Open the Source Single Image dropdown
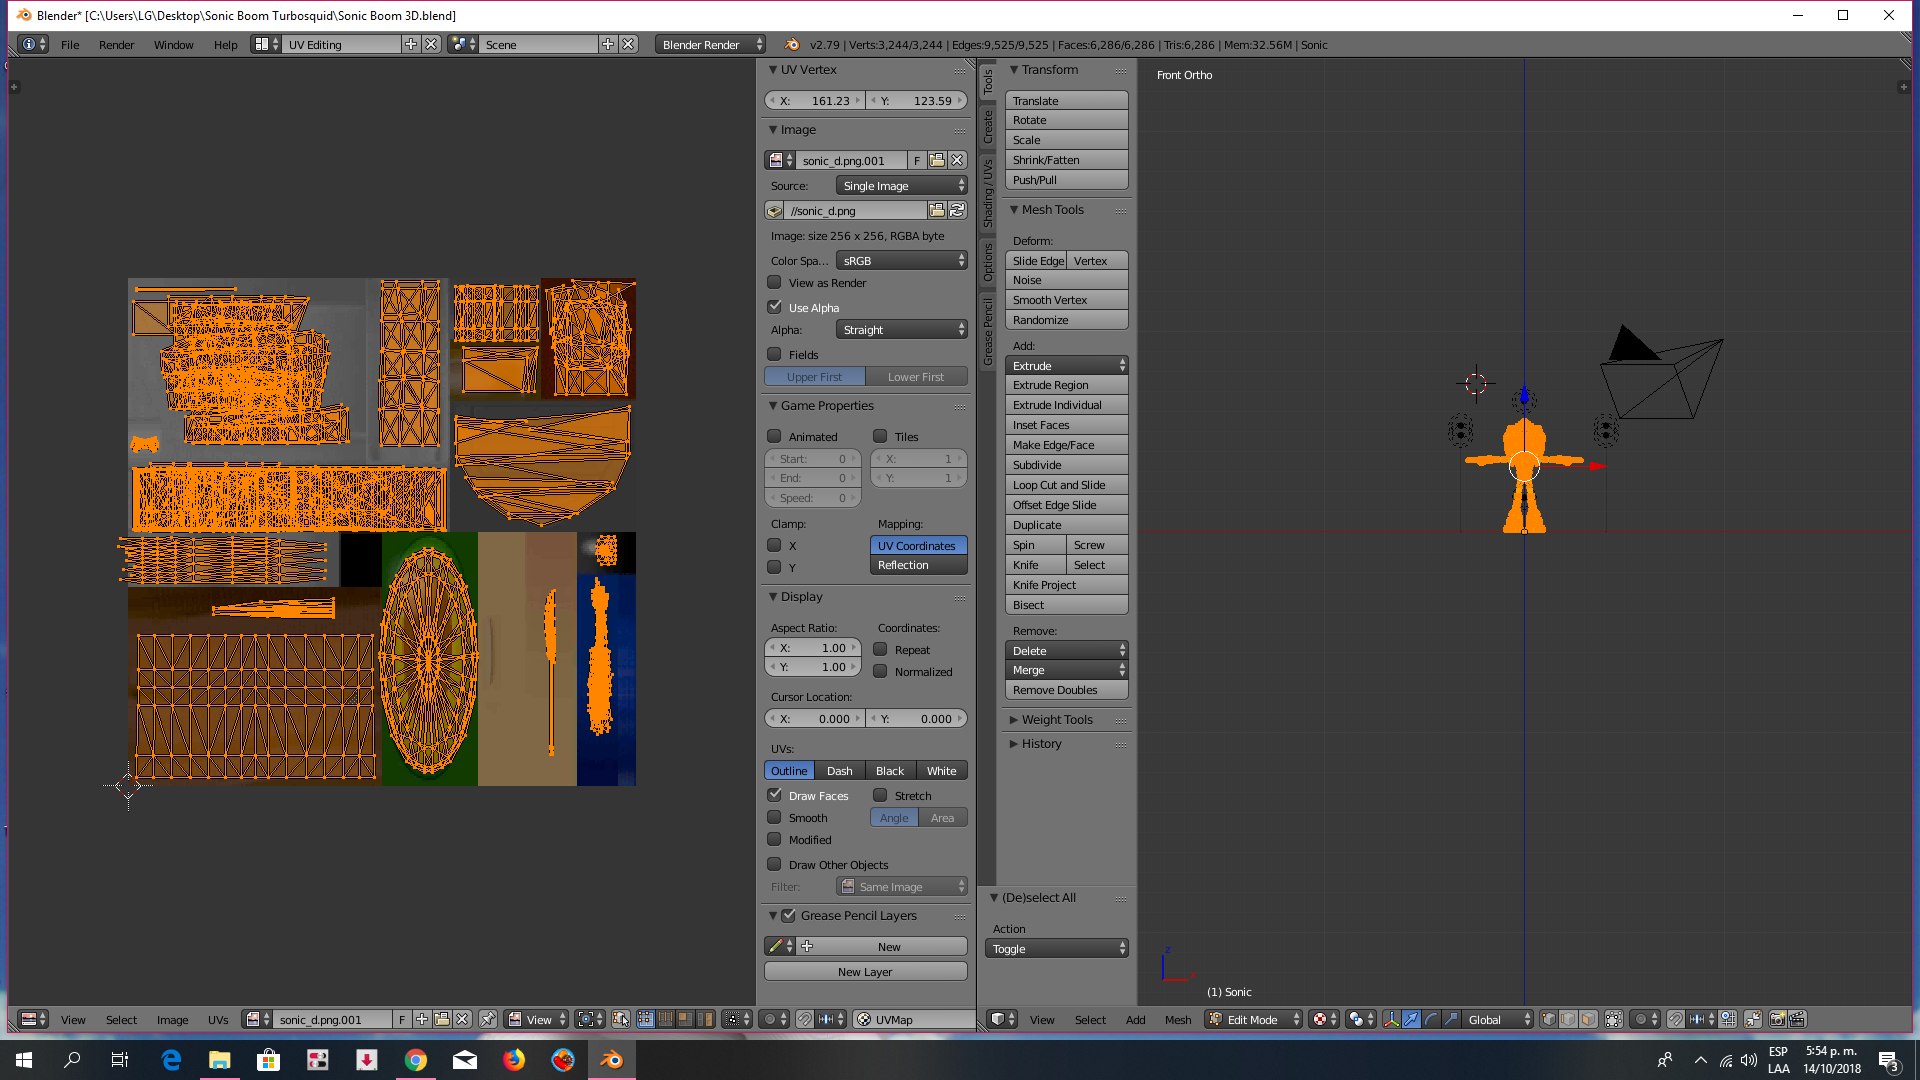Screen dimensions: 1920x1080 click(902, 186)
